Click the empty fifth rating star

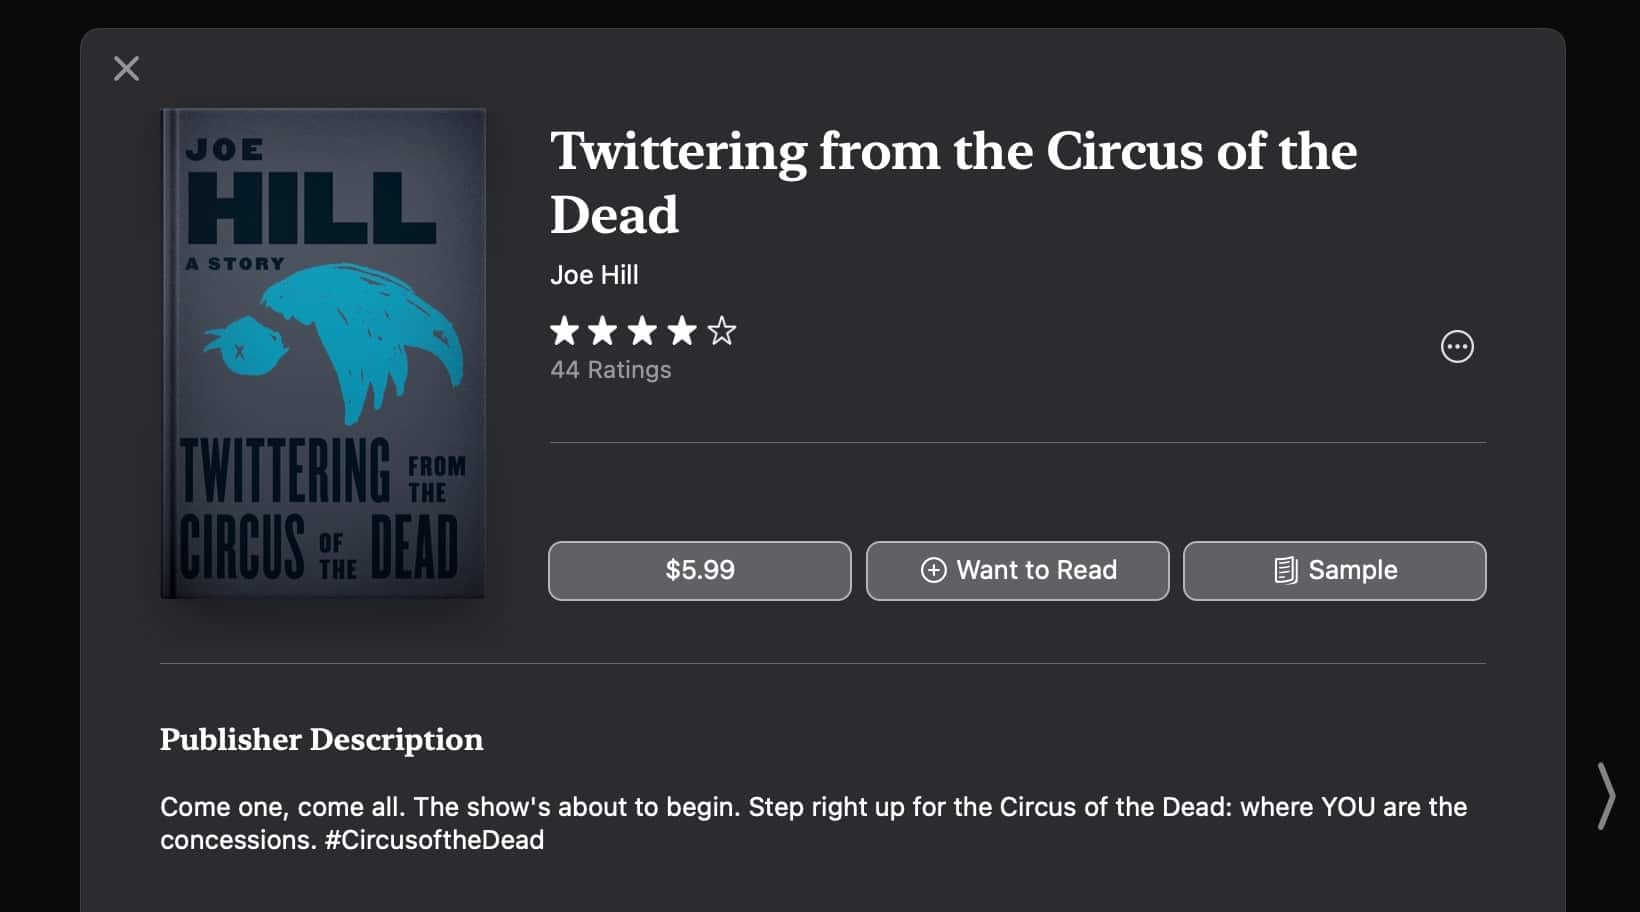(x=721, y=330)
